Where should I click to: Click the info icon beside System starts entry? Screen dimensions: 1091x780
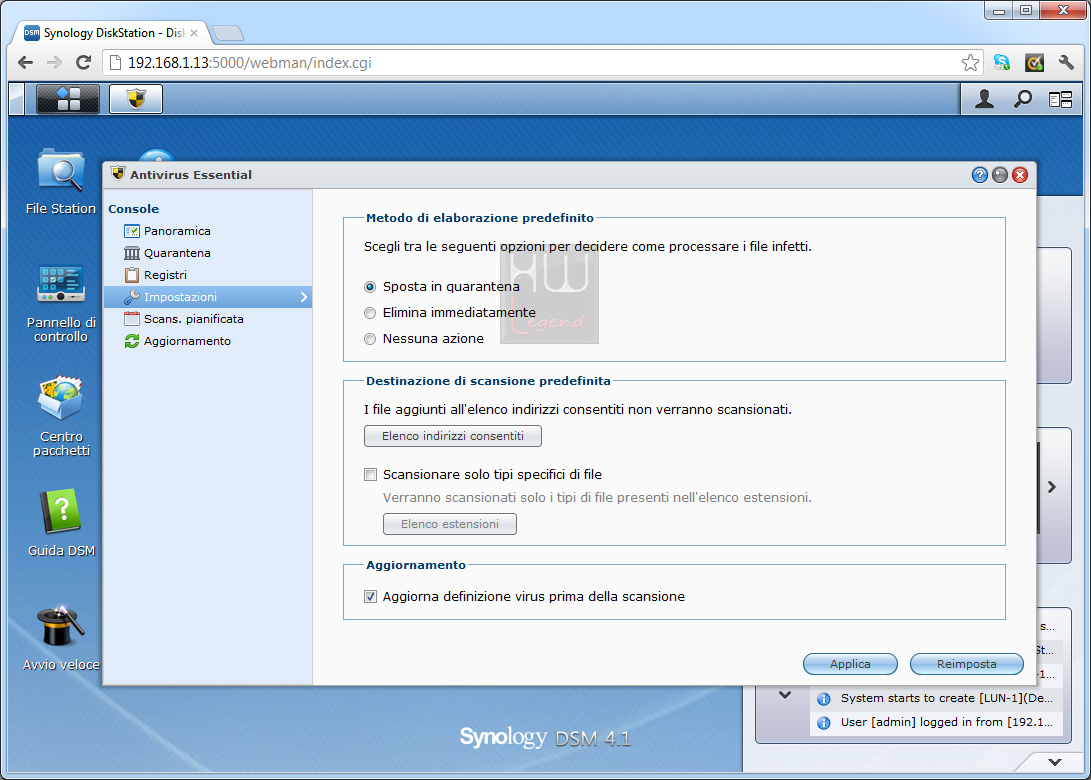[824, 699]
